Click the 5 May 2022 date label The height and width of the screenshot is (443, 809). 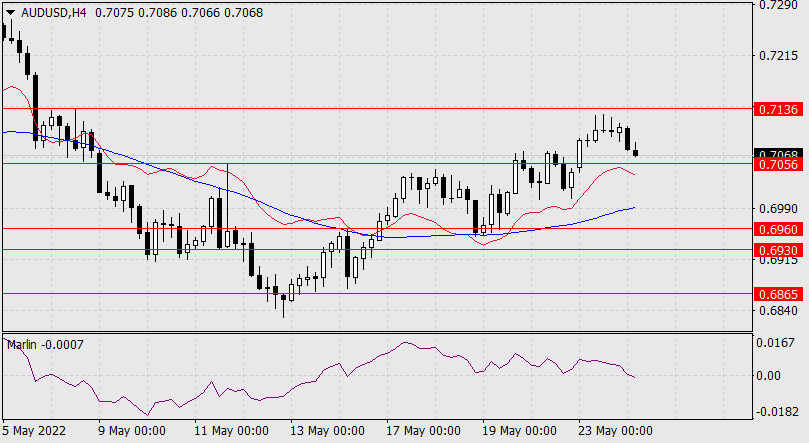[x=35, y=431]
